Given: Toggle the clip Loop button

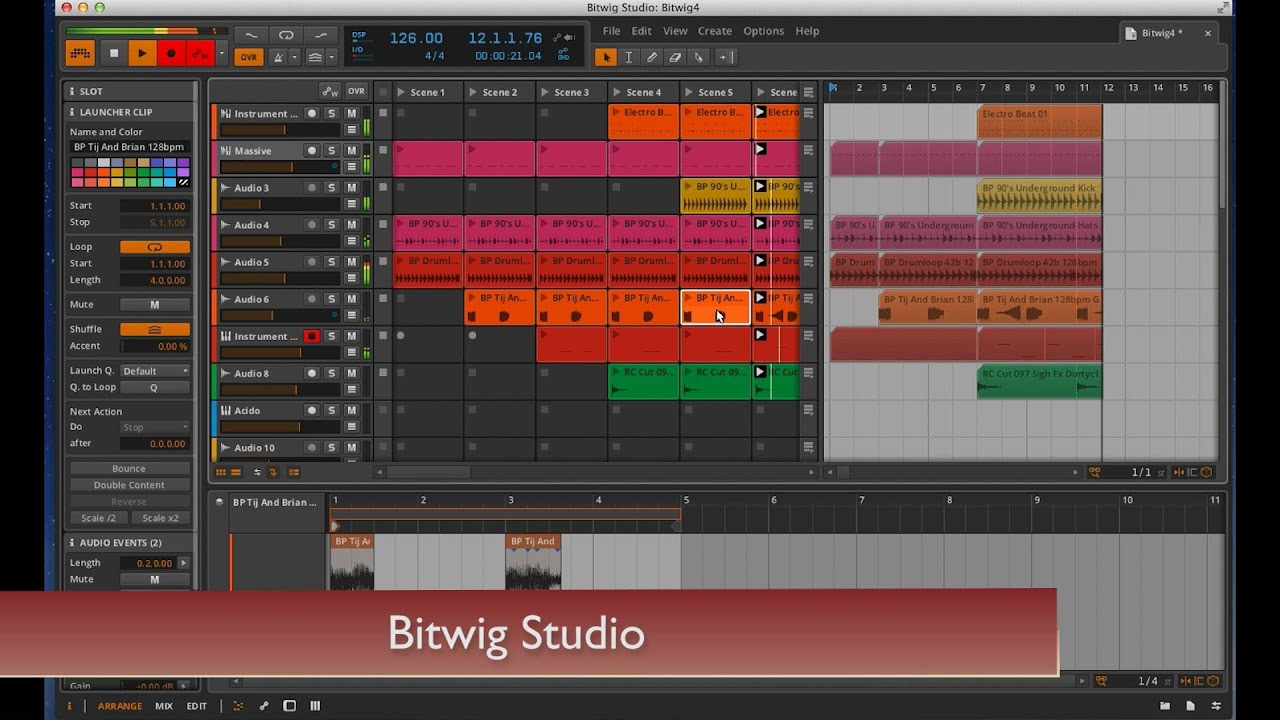Looking at the screenshot, I should pos(155,247).
